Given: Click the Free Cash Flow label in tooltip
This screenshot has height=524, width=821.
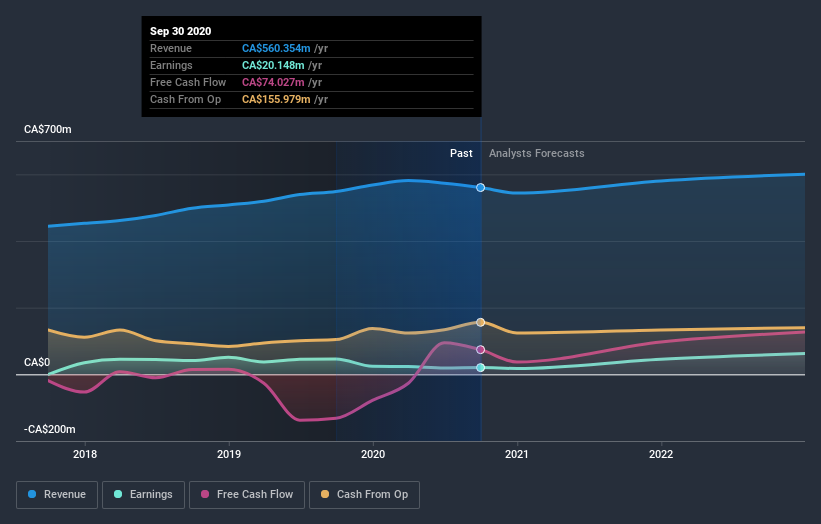Looking at the screenshot, I should (x=188, y=82).
